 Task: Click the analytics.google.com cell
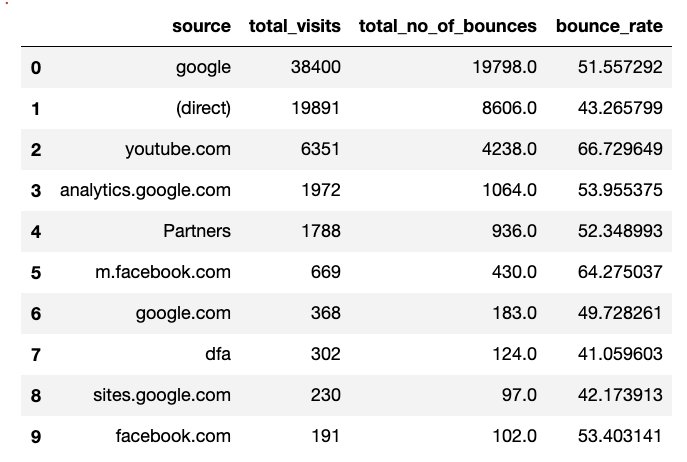pyautogui.click(x=145, y=190)
